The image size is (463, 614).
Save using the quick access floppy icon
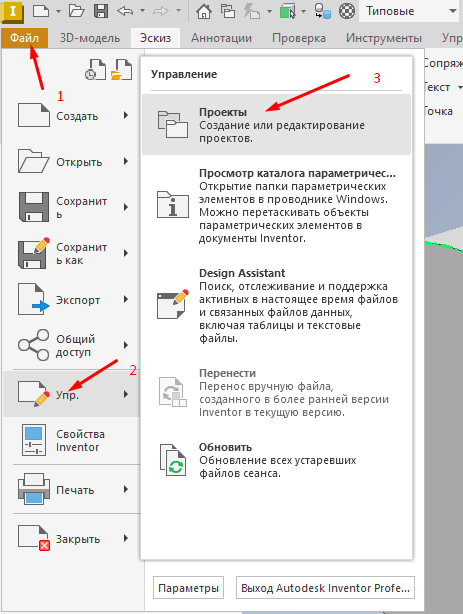pos(101,11)
